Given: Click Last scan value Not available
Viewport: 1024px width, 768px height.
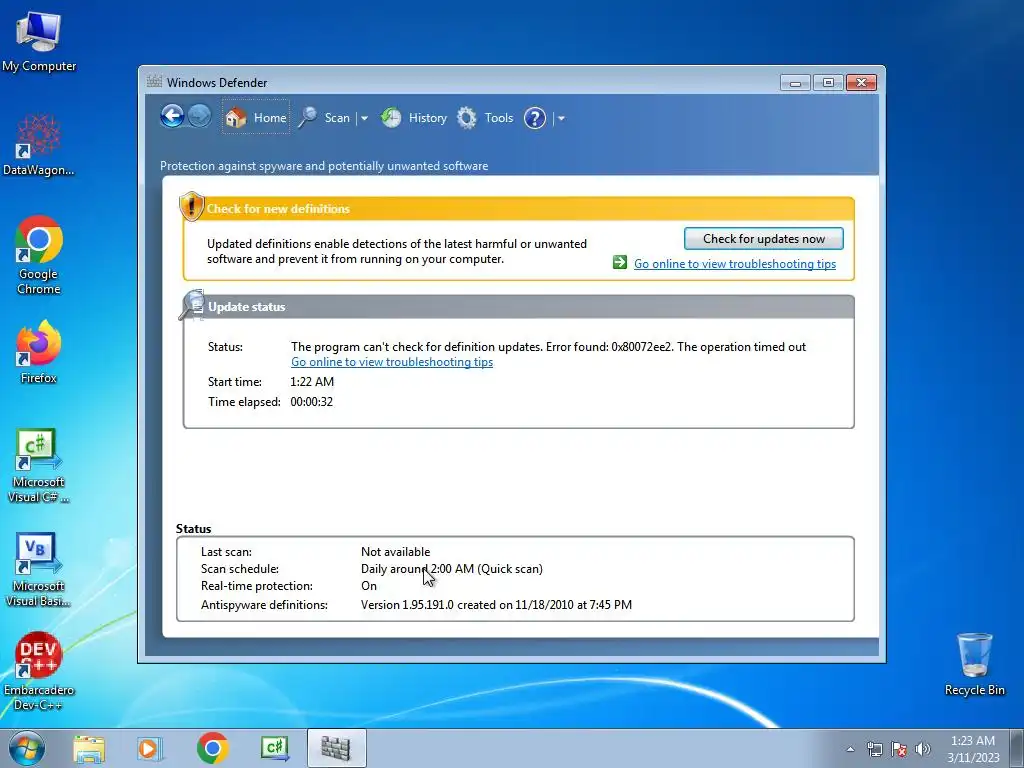Looking at the screenshot, I should pos(395,552).
